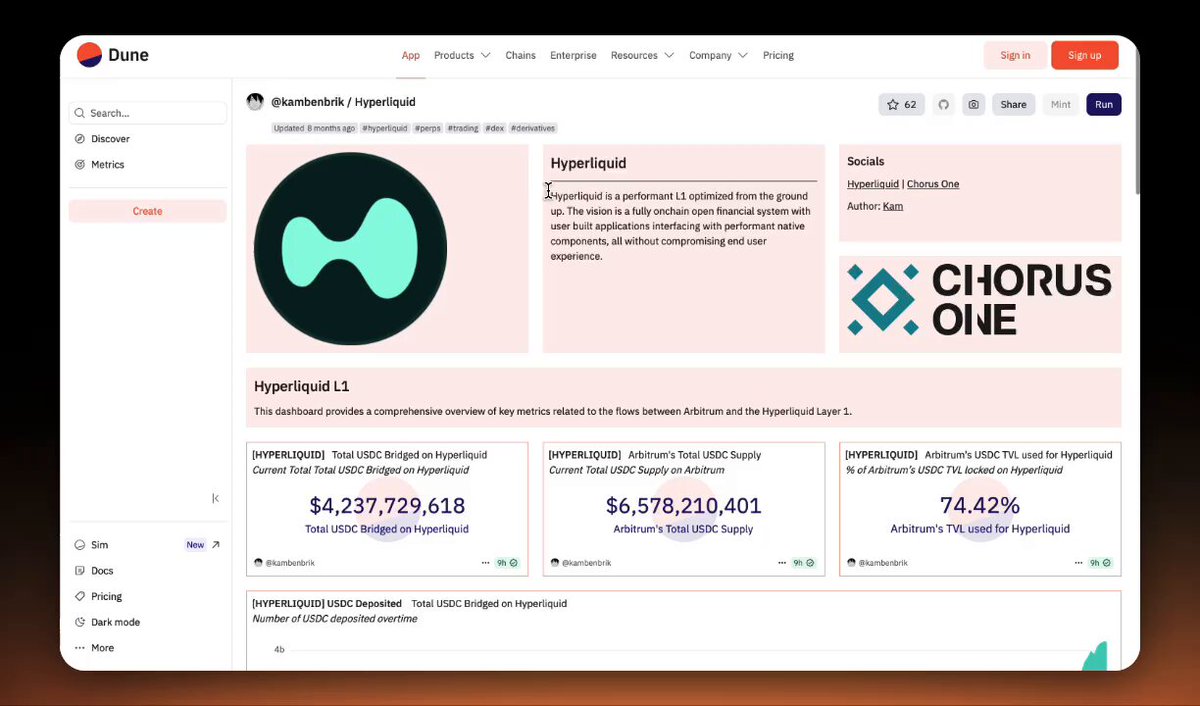Click the 'Hyperliquid L1' section heading
The height and width of the screenshot is (706, 1200).
point(302,386)
